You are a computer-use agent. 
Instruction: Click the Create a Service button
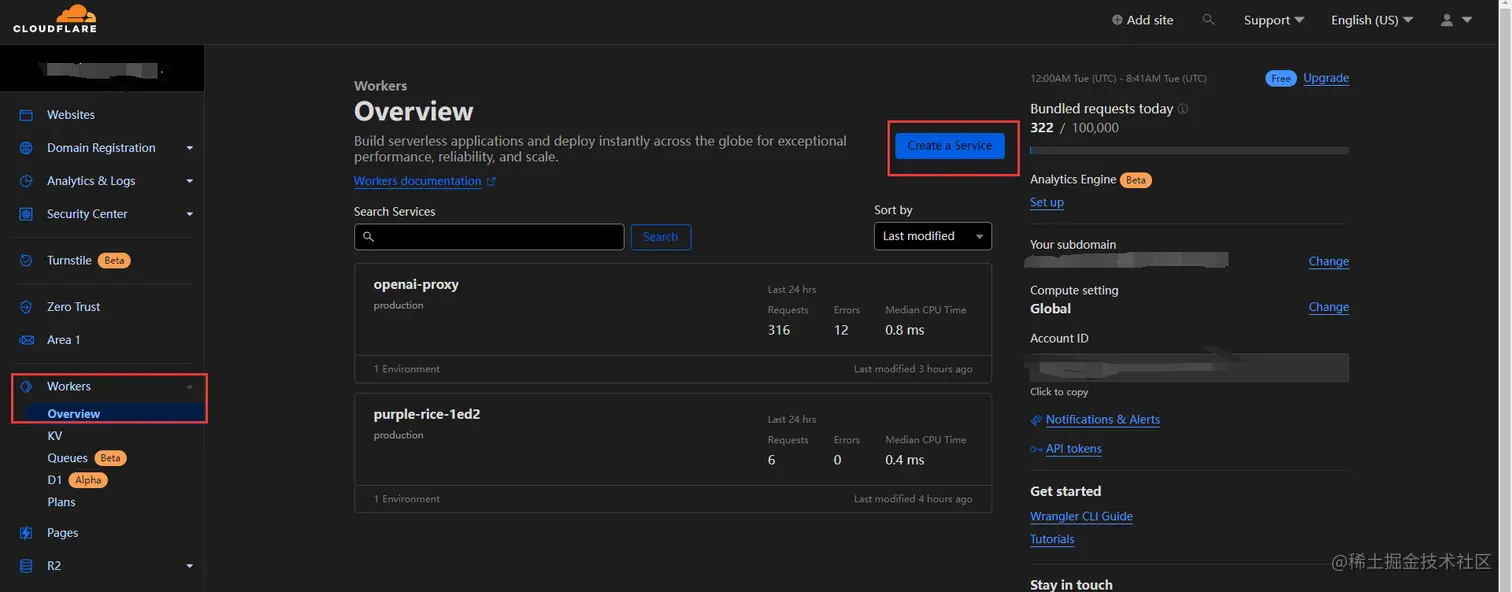click(950, 145)
